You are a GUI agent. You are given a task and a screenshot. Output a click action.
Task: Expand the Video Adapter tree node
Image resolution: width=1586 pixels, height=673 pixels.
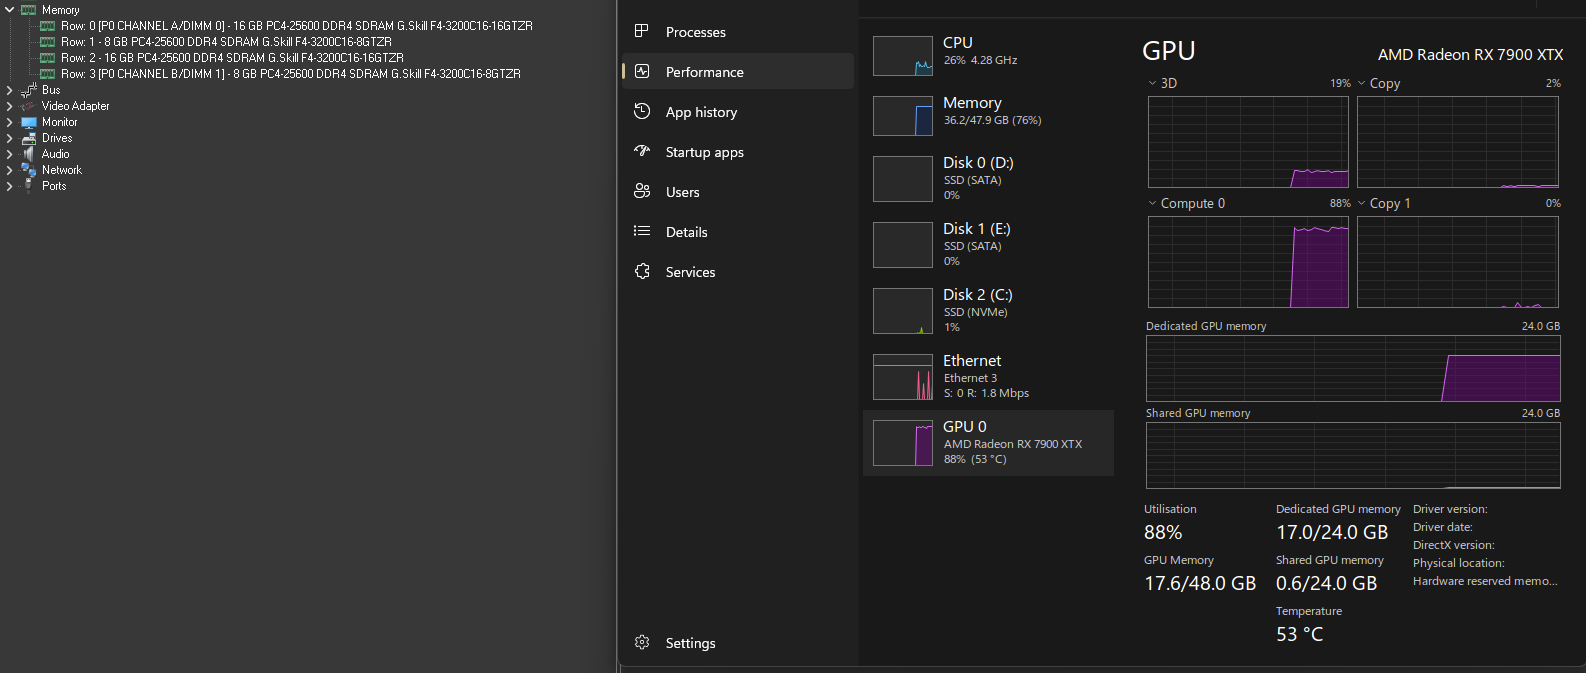[x=9, y=106]
